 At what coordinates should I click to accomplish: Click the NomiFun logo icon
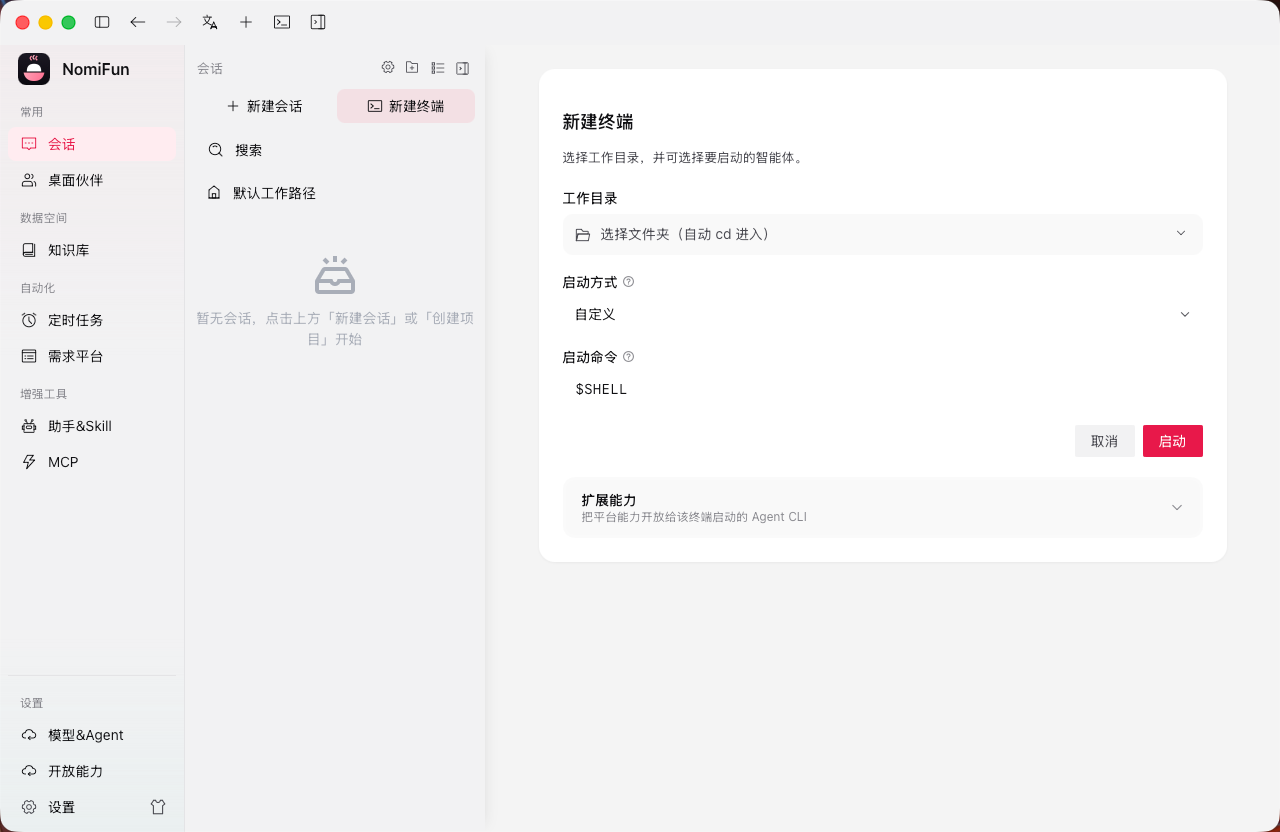coord(34,69)
